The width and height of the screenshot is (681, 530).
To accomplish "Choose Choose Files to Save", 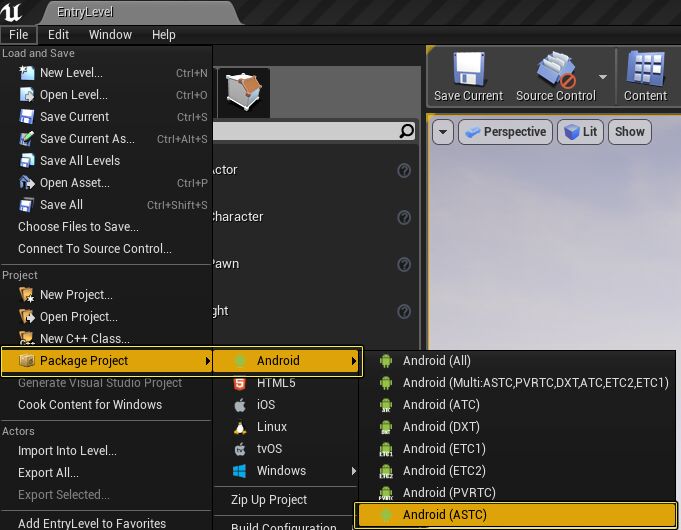I will point(106,226).
